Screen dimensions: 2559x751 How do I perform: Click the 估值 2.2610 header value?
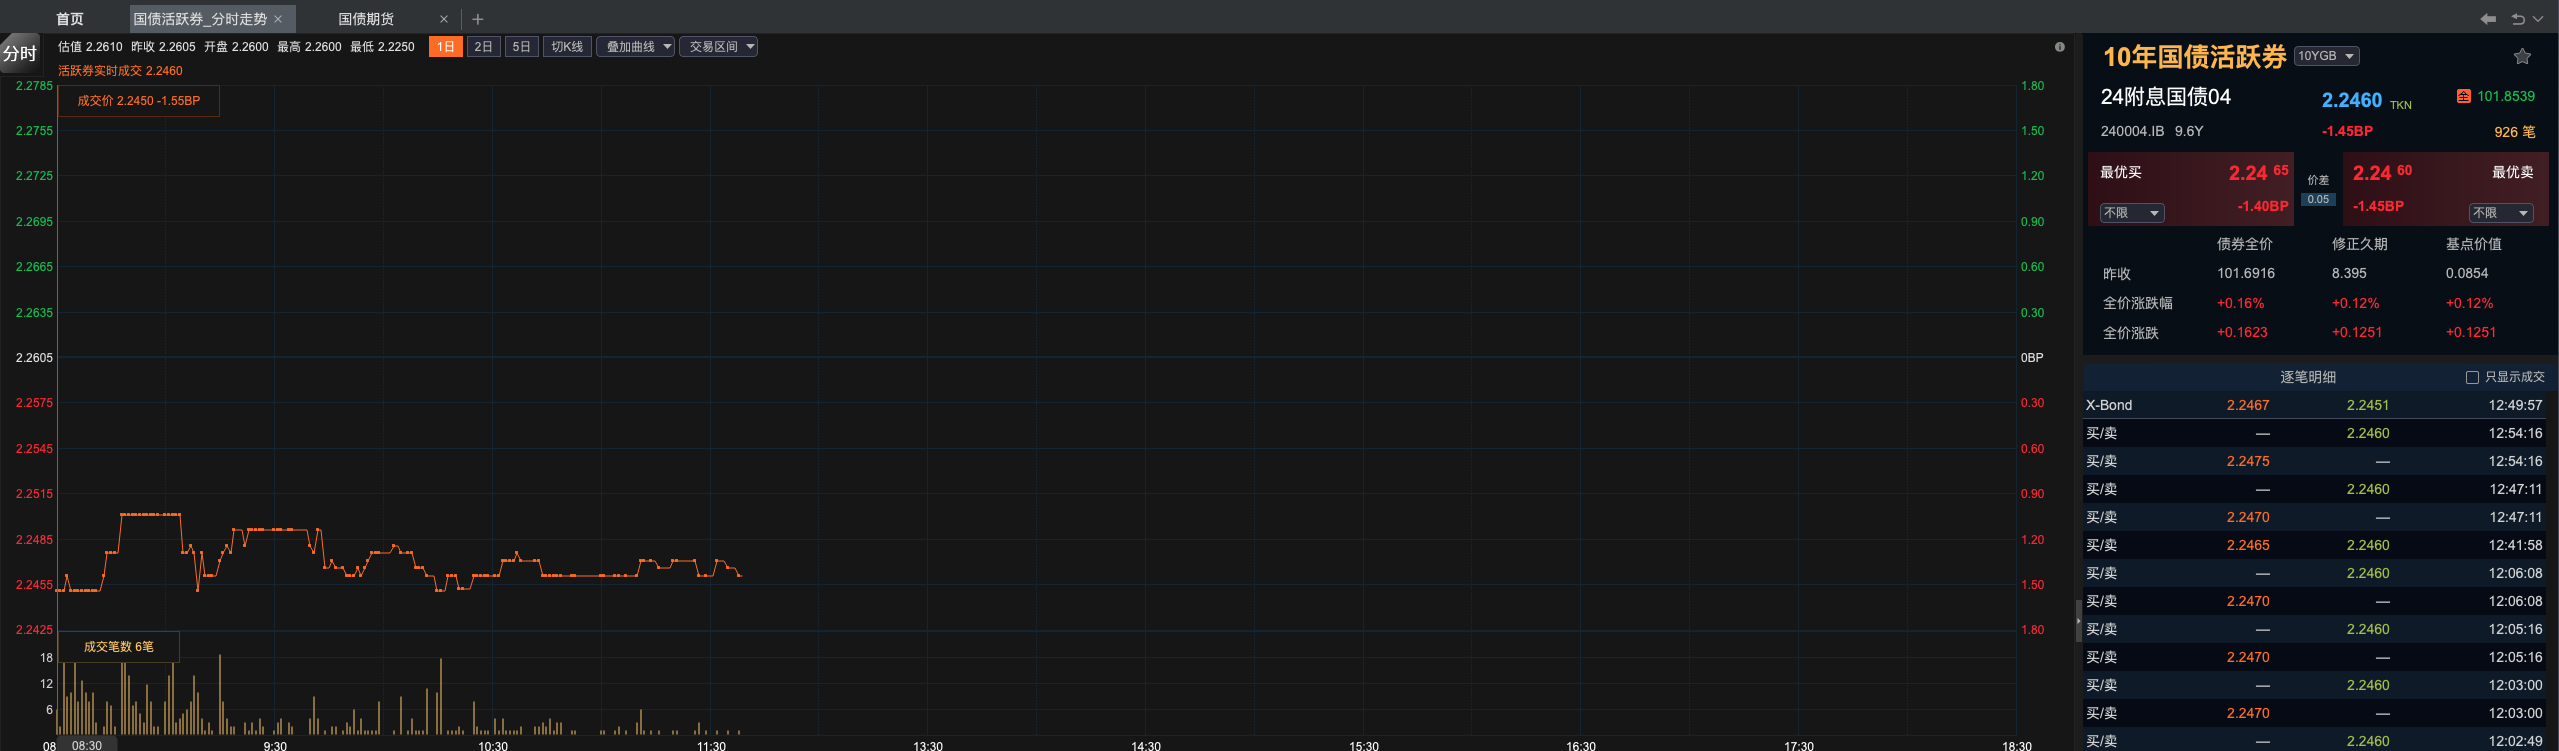point(90,47)
